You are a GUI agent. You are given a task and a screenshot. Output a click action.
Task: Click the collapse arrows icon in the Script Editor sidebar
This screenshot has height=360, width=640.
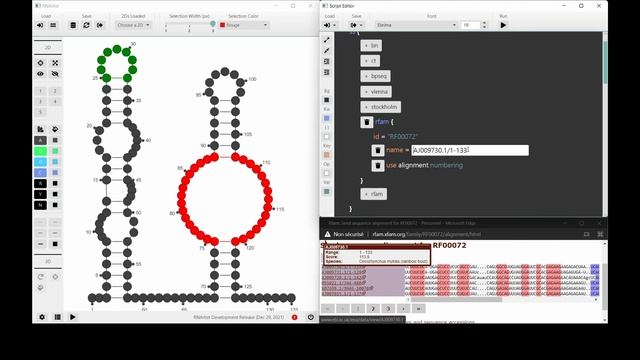click(327, 51)
